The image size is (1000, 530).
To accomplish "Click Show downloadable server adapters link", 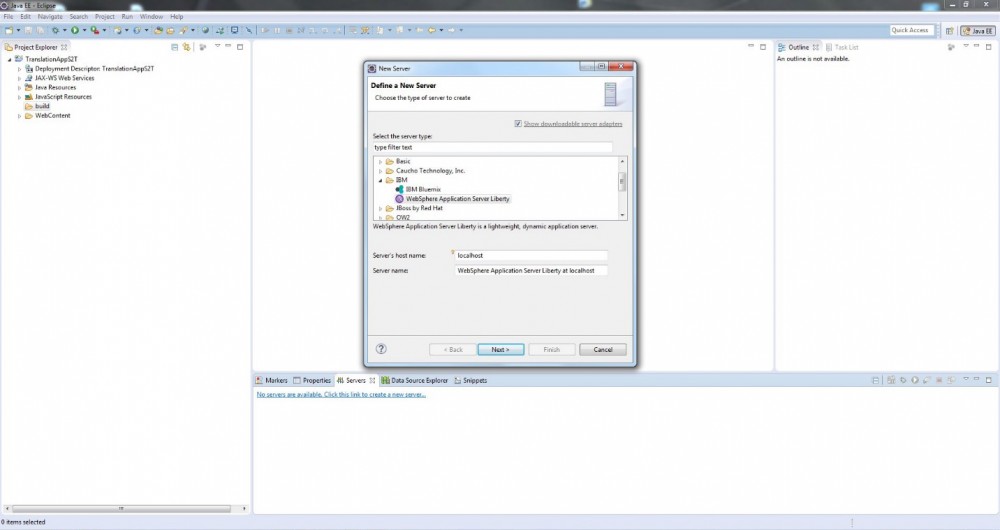I will pyautogui.click(x=573, y=124).
